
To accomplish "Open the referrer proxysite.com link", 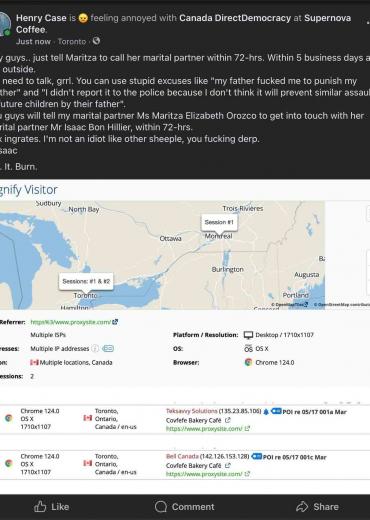I will [x=71, y=322].
